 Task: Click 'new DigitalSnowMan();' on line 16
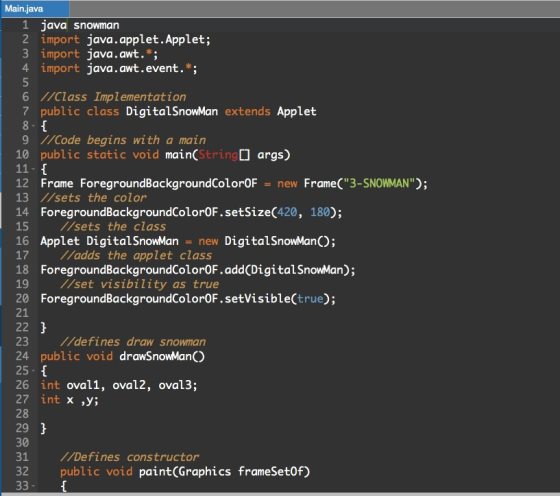click(x=267, y=241)
